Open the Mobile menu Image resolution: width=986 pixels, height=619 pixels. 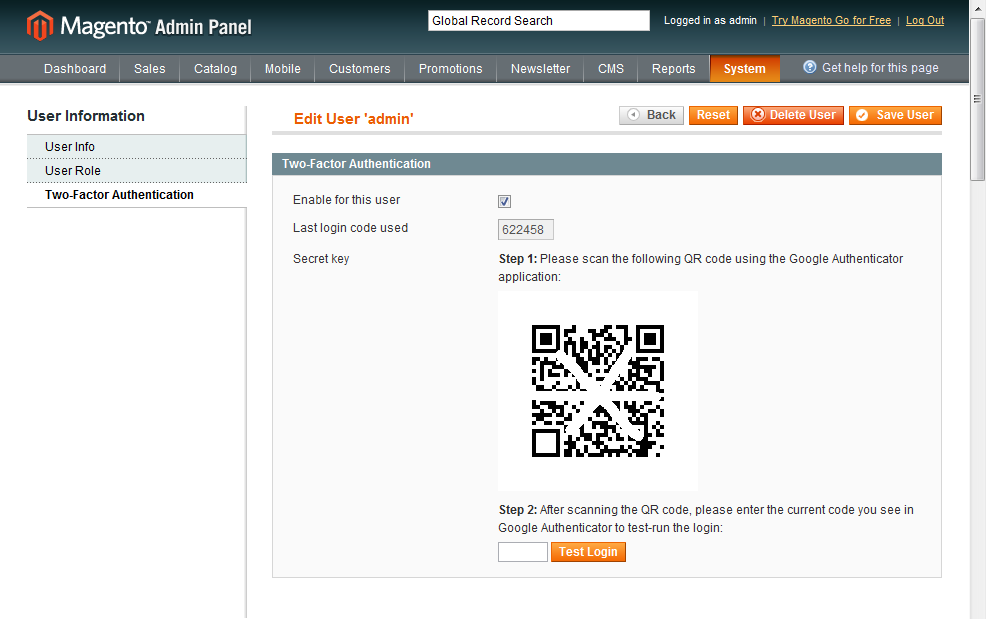click(282, 69)
